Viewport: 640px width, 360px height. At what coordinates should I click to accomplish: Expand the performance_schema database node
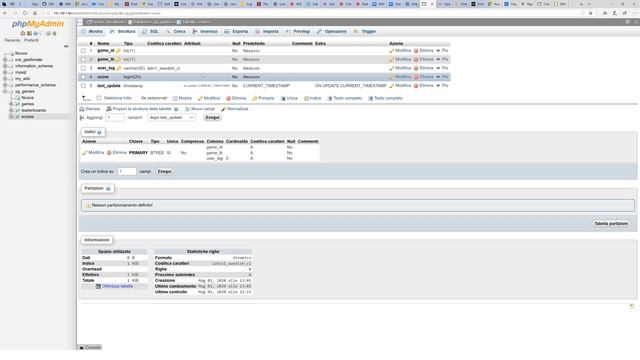coord(5,85)
